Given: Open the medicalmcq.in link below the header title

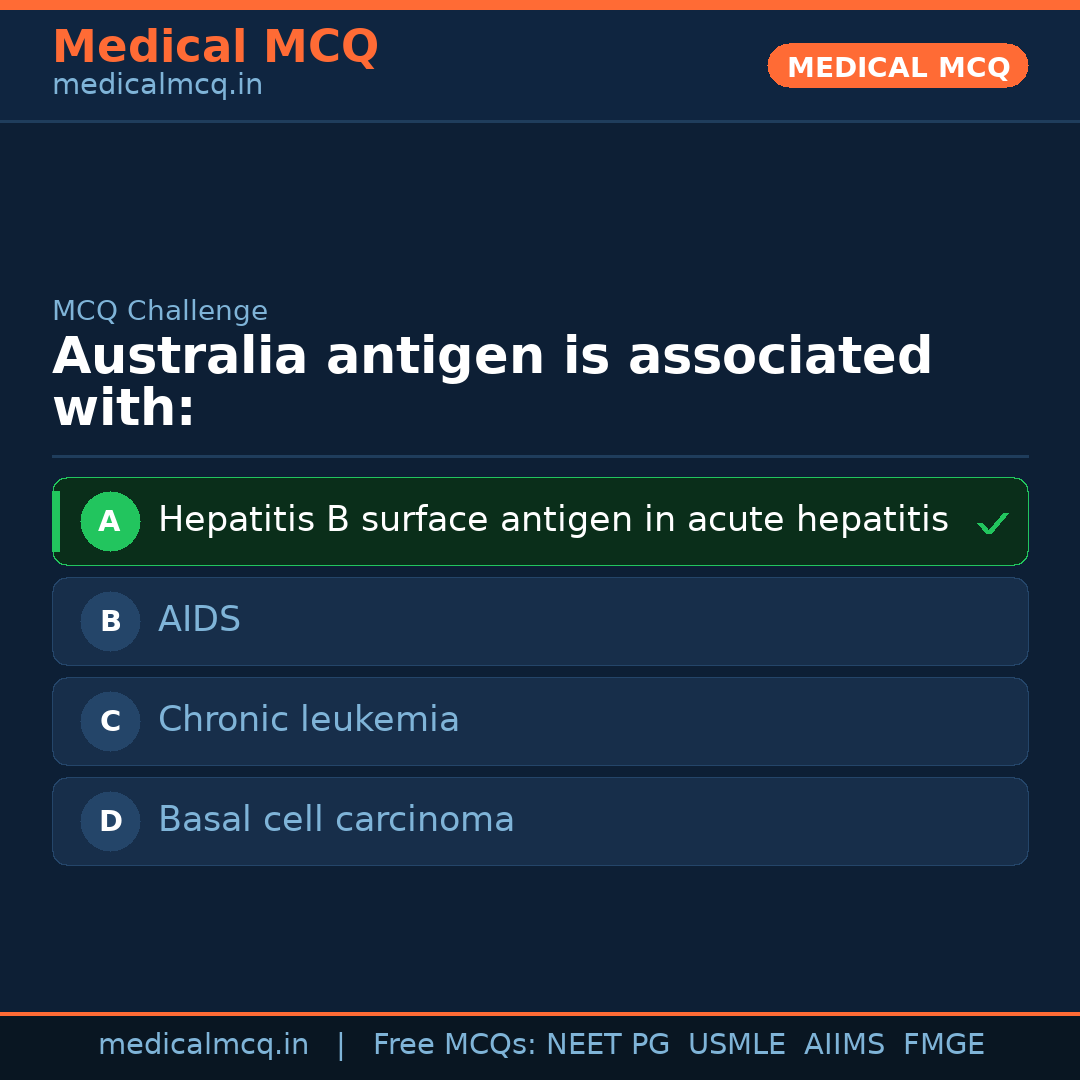Looking at the screenshot, I should pos(157,86).
